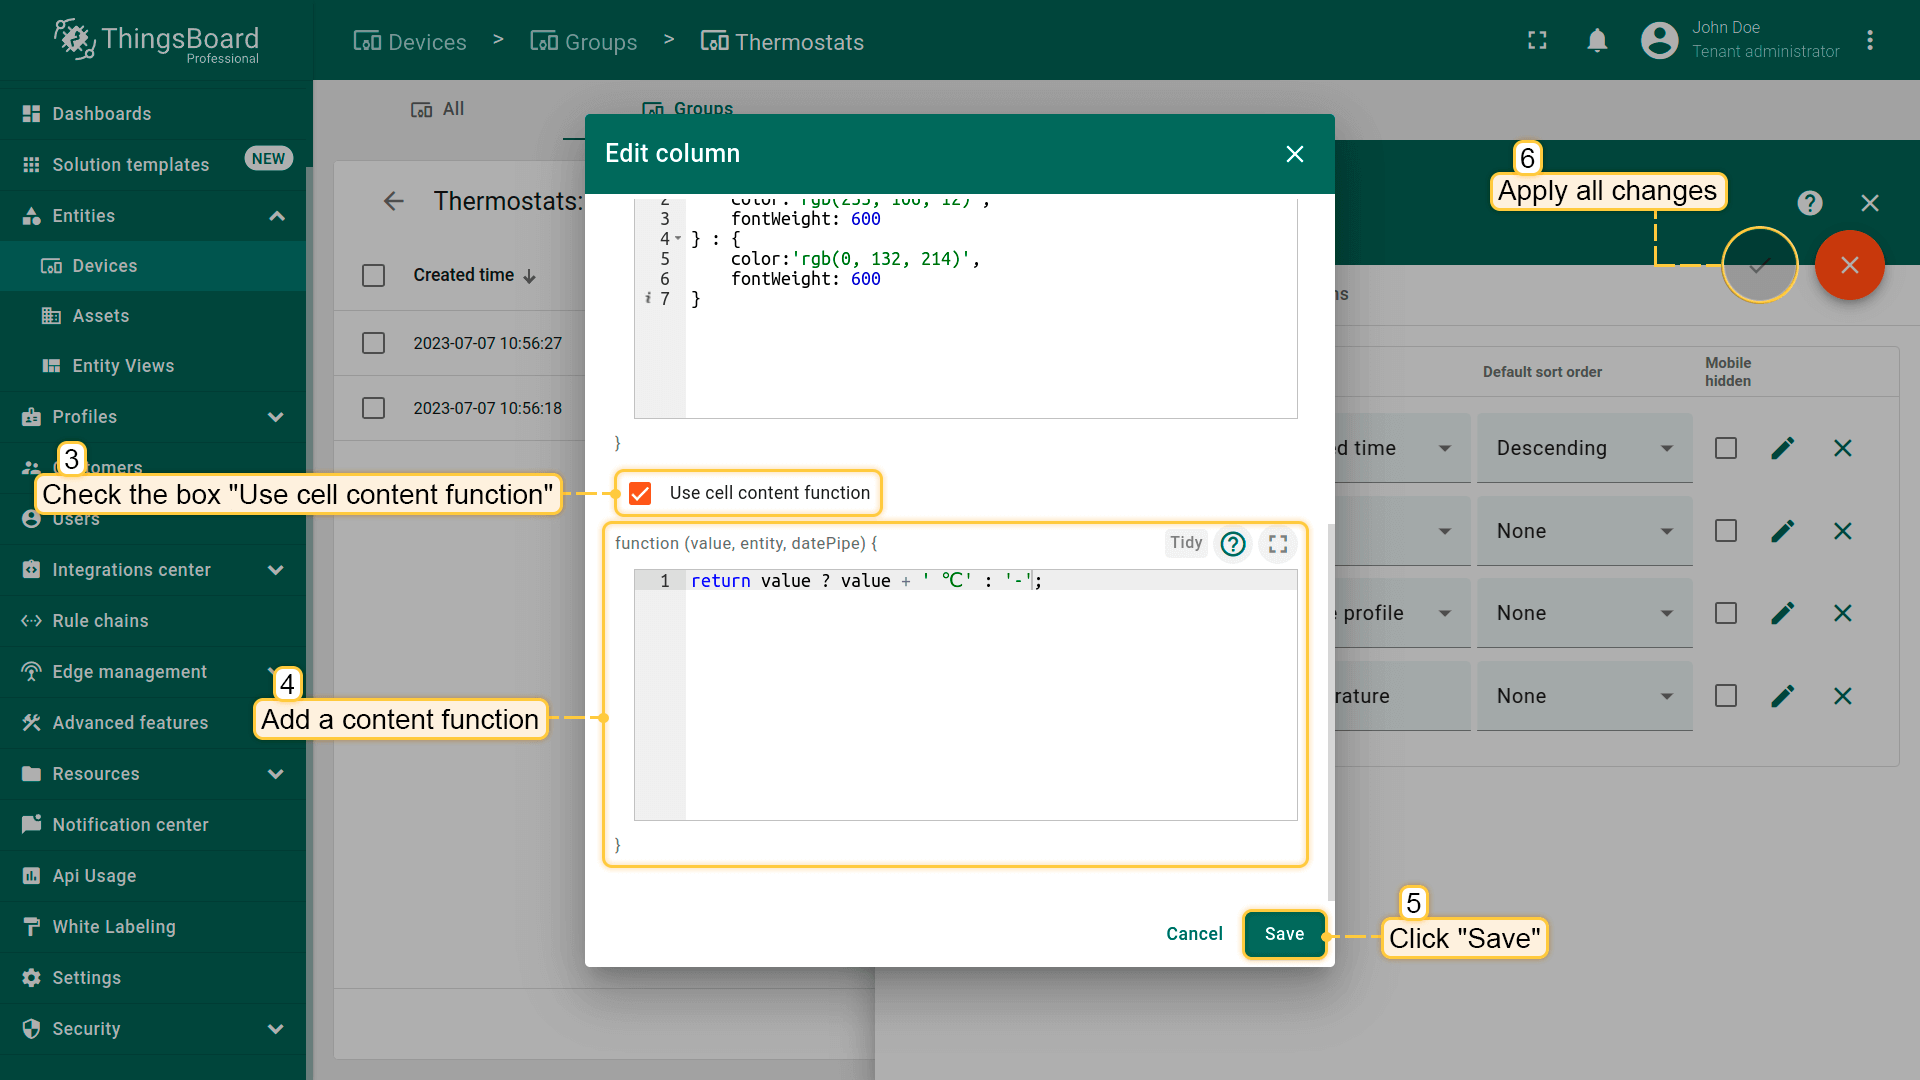Go to Assets in sidebar
1920x1080 pixels.
tap(100, 316)
